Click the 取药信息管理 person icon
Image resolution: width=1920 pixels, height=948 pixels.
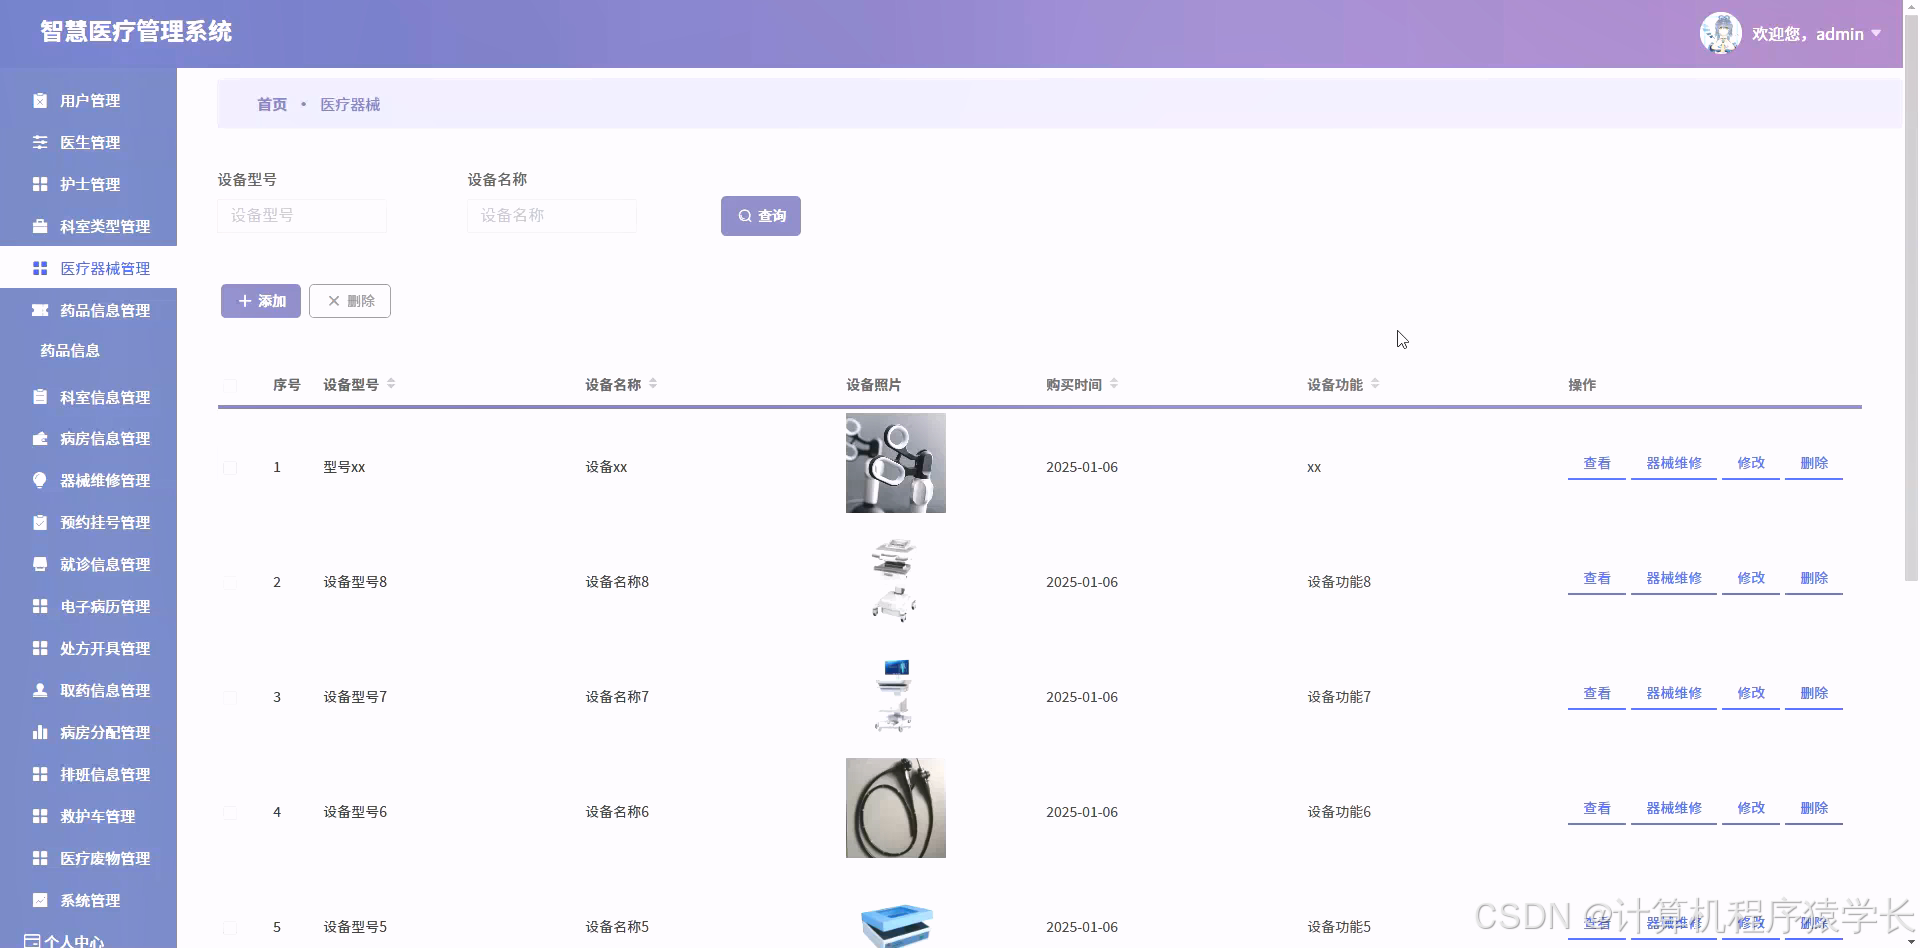40,690
